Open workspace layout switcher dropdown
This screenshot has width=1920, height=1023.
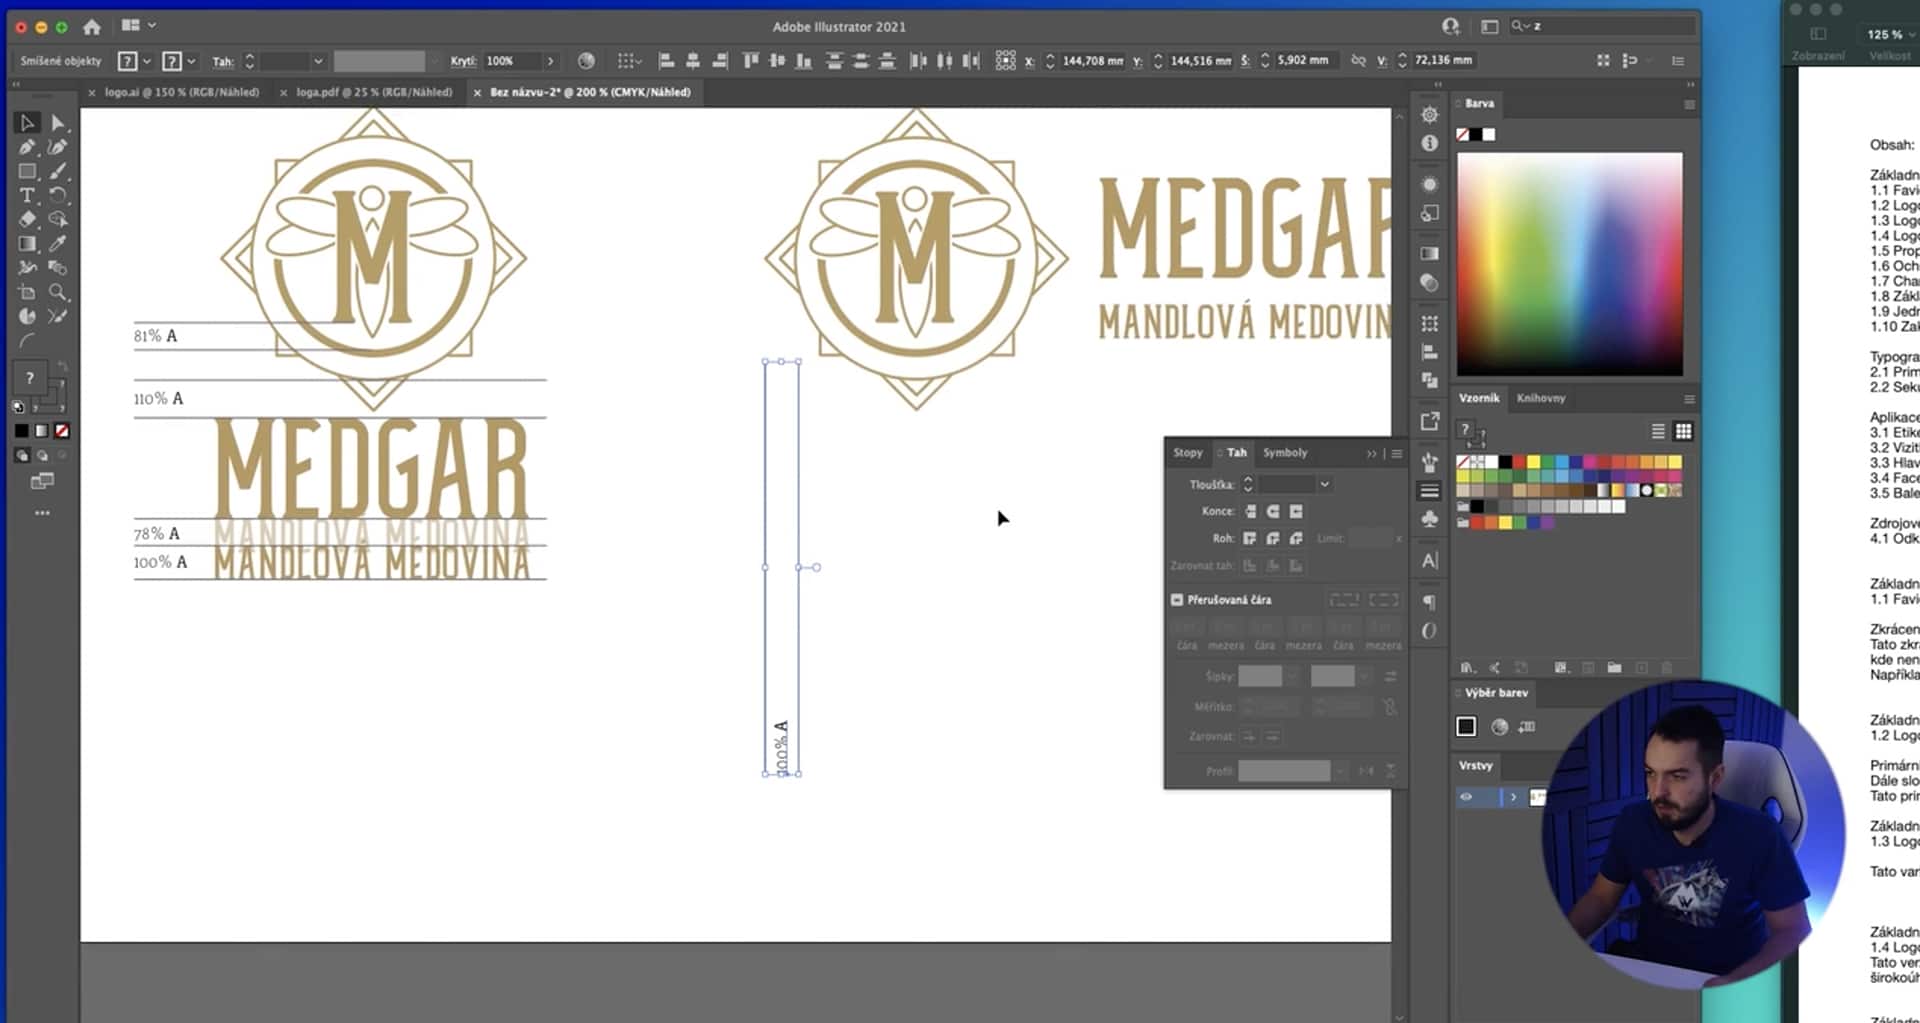coord(138,26)
